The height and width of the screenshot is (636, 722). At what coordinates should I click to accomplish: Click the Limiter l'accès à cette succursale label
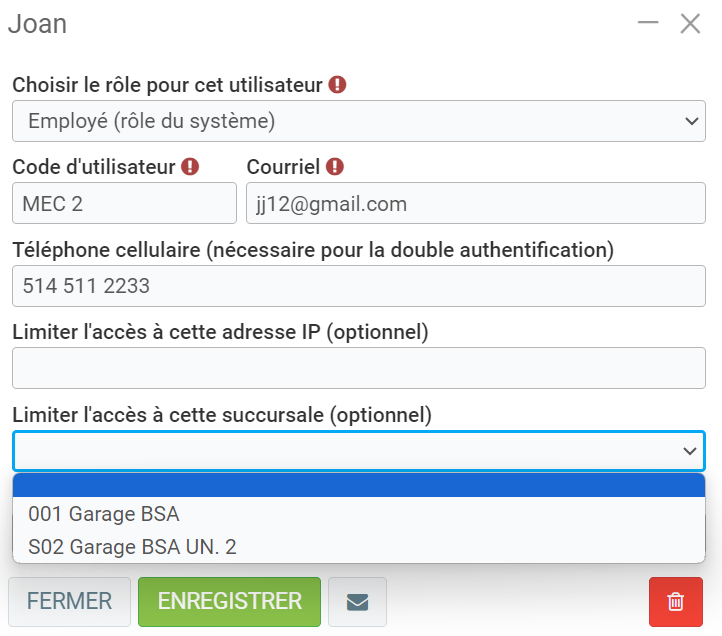click(x=222, y=413)
